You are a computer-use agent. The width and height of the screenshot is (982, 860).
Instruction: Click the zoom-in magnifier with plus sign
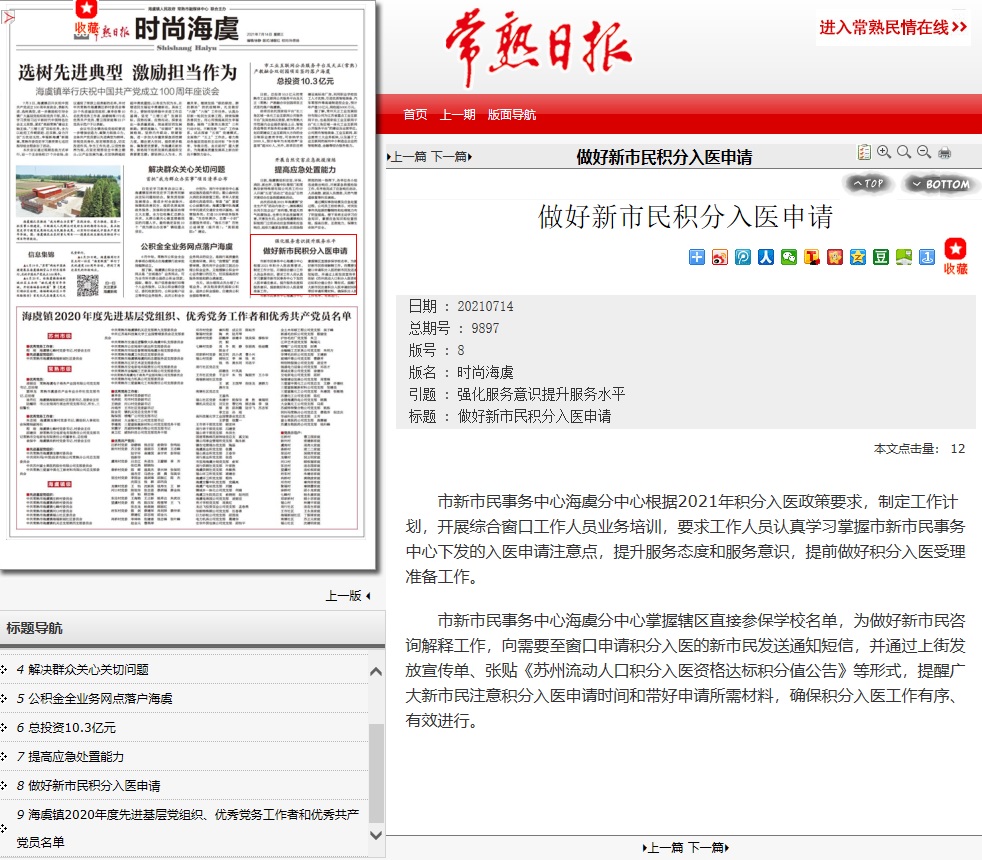point(884,152)
